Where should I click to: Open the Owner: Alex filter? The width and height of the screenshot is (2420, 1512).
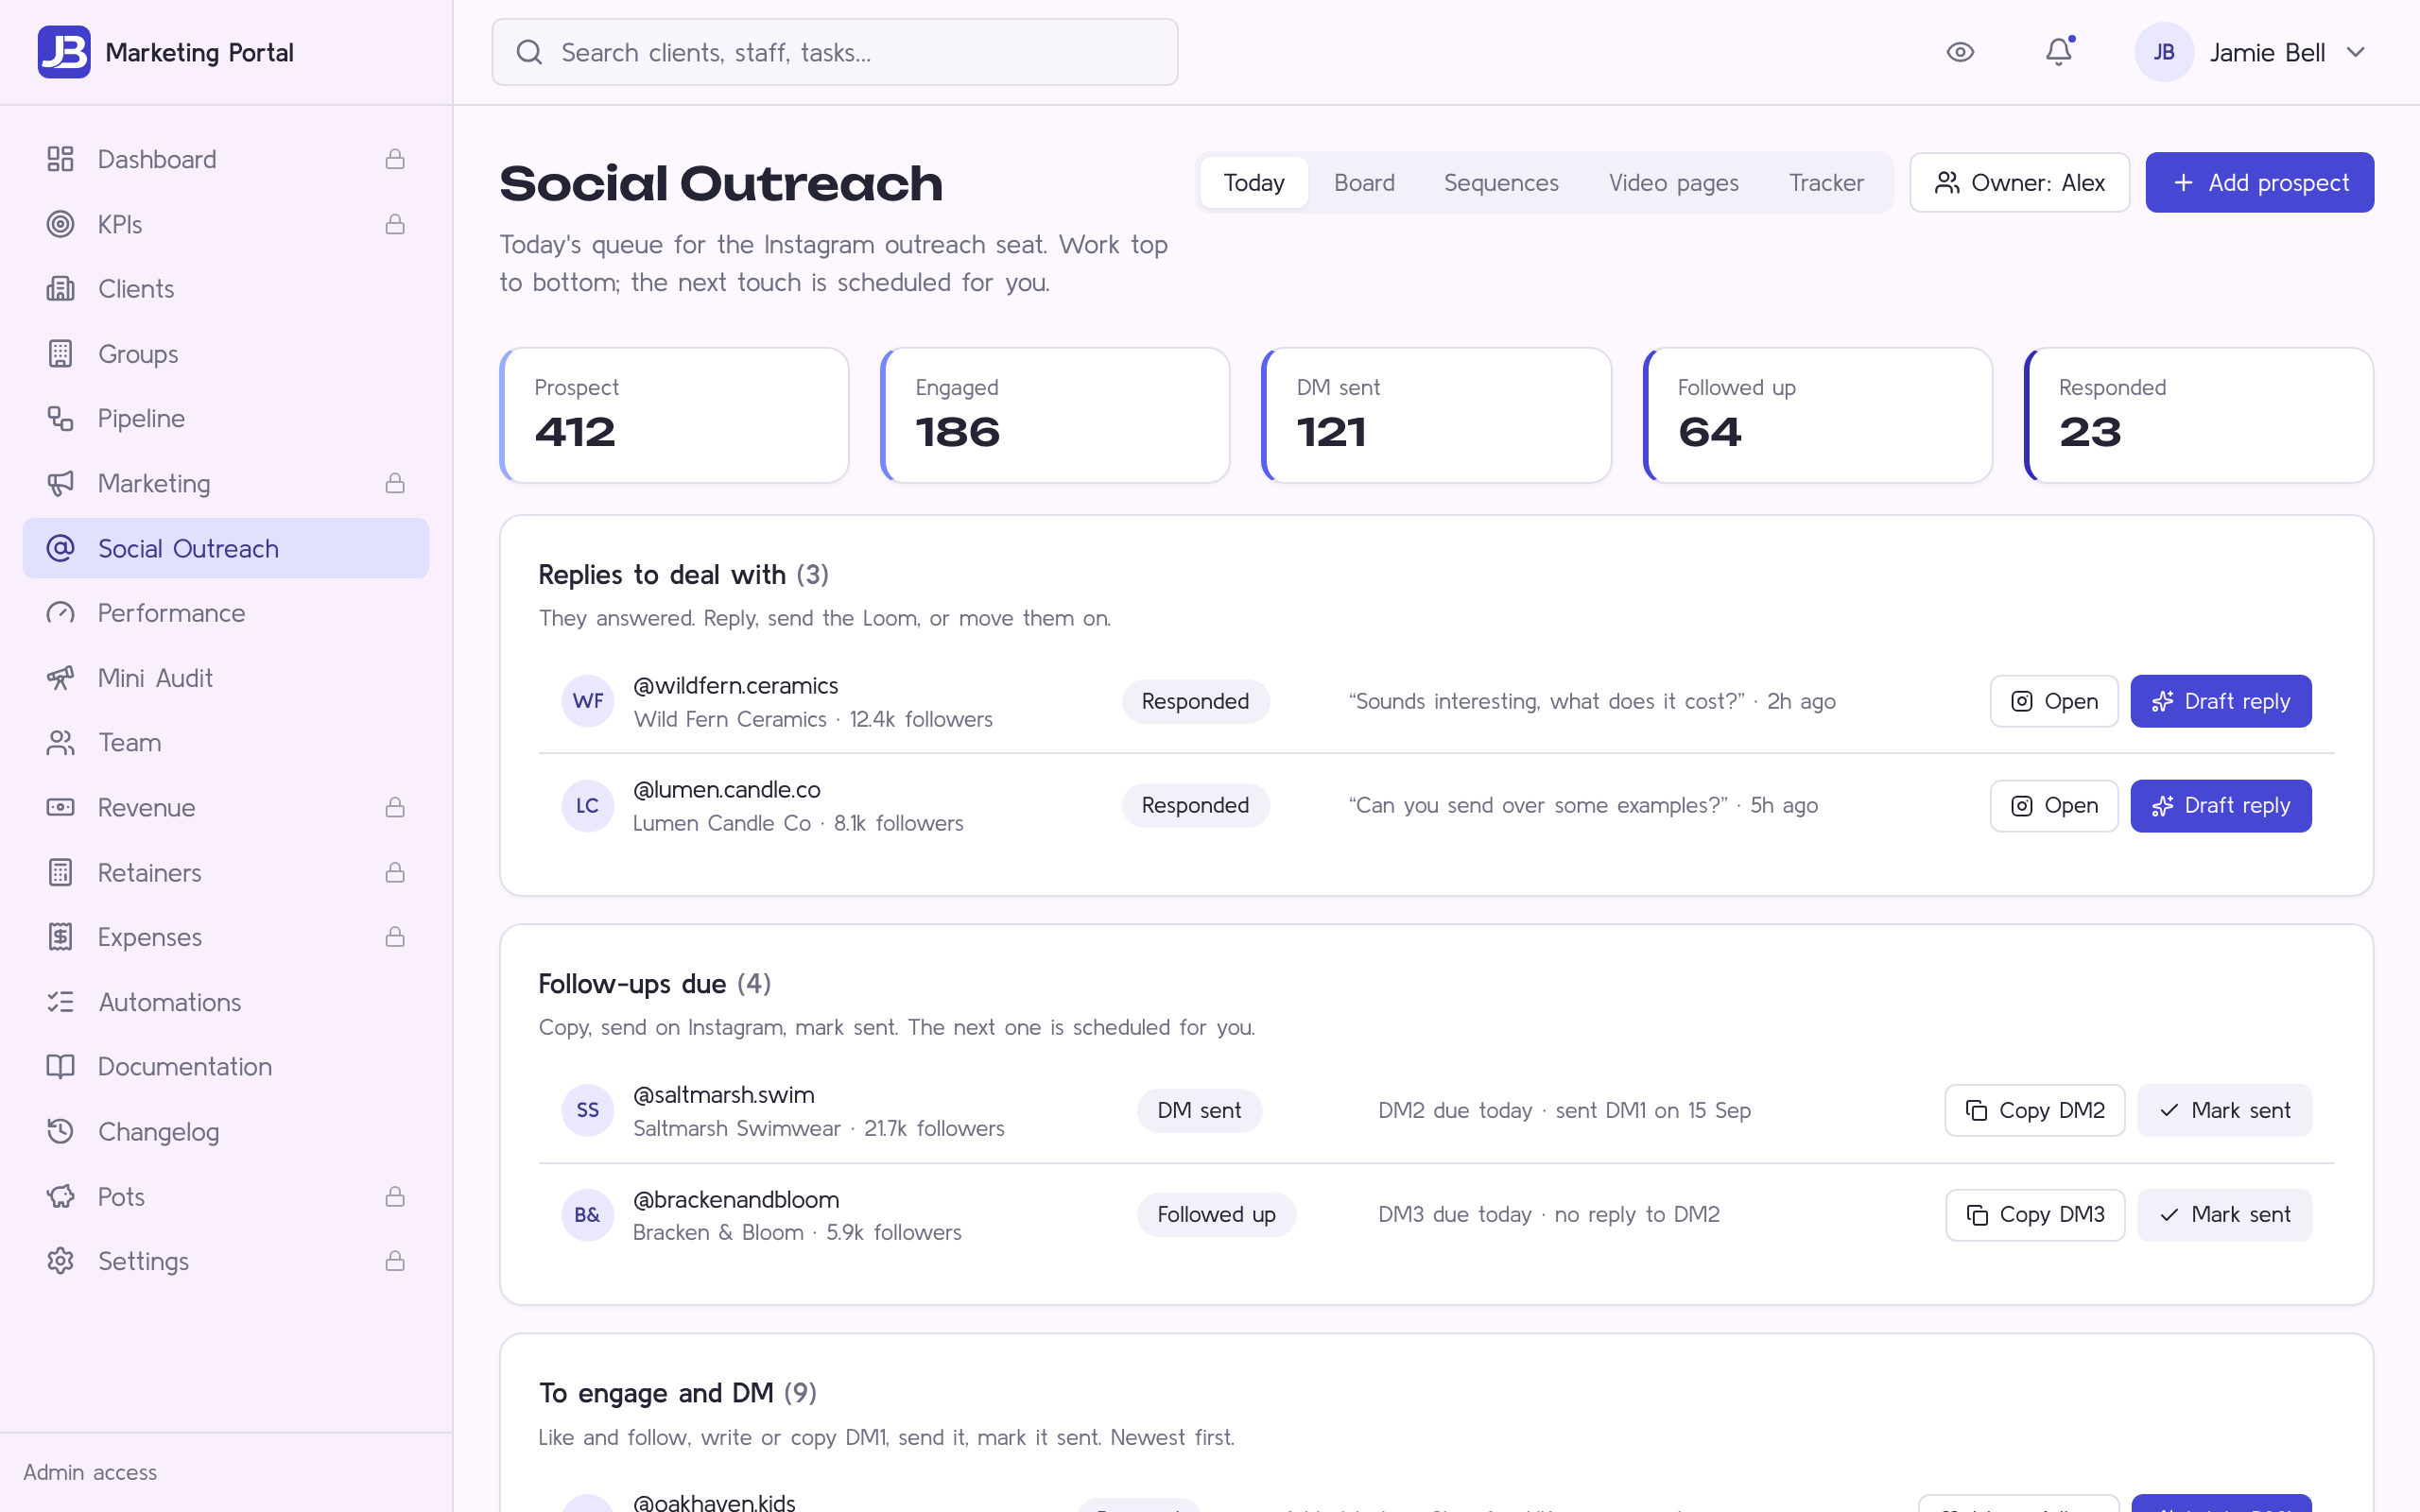2019,182
